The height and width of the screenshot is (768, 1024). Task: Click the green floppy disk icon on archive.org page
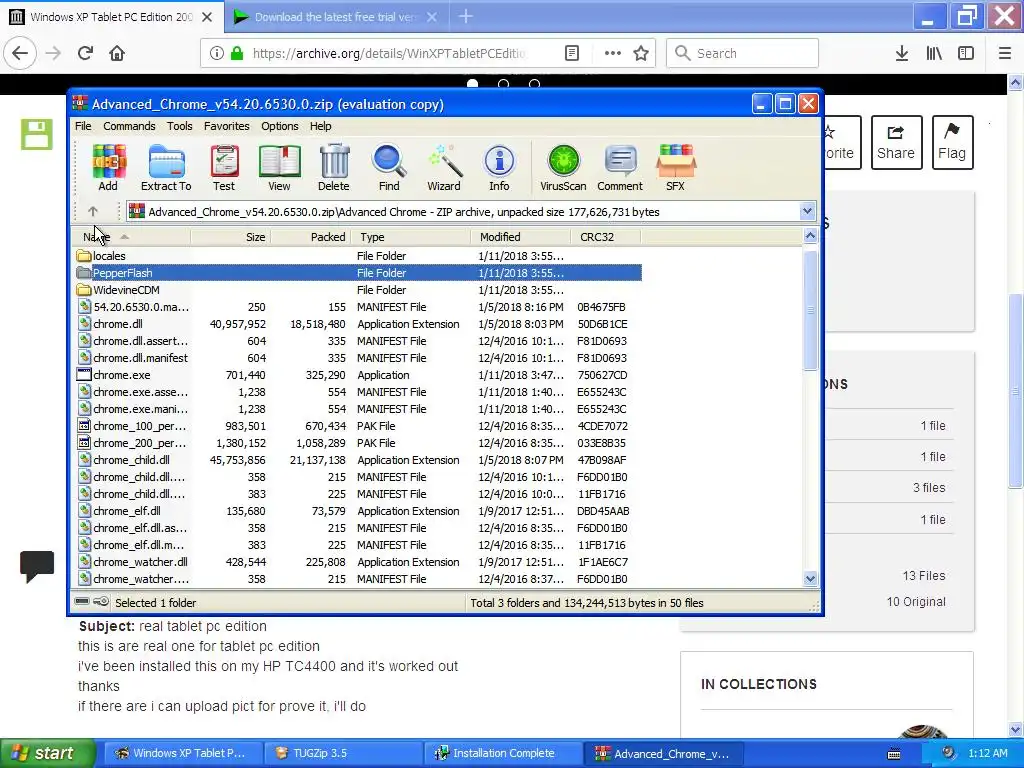(37, 135)
